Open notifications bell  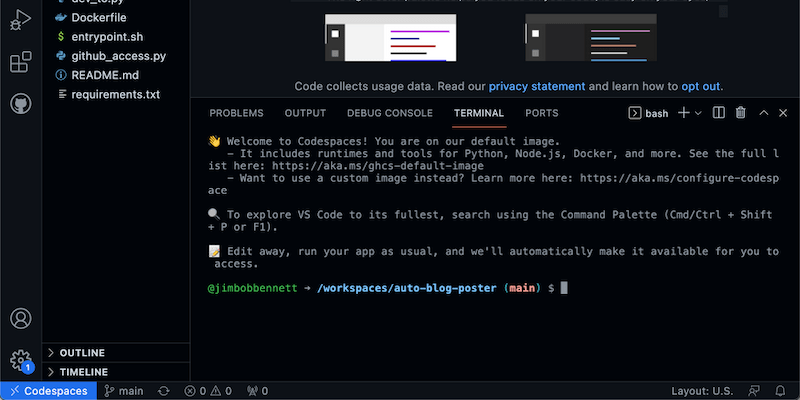(x=781, y=391)
